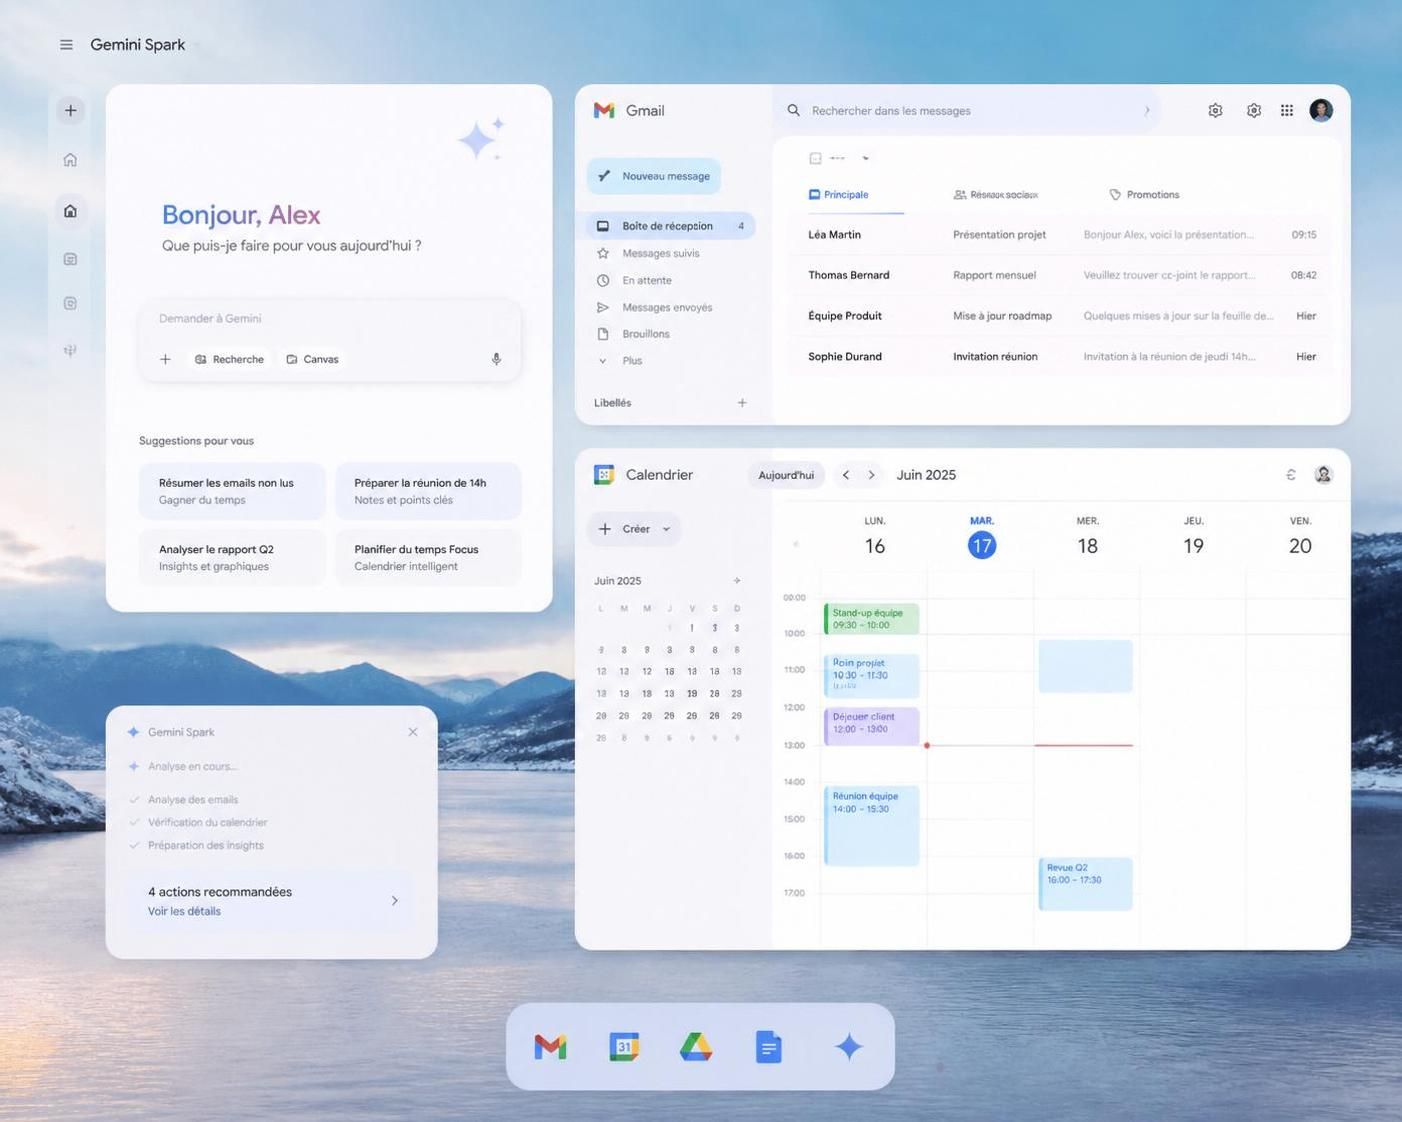
Task: Open the search options arrow in Gmail
Action: [x=1147, y=111]
